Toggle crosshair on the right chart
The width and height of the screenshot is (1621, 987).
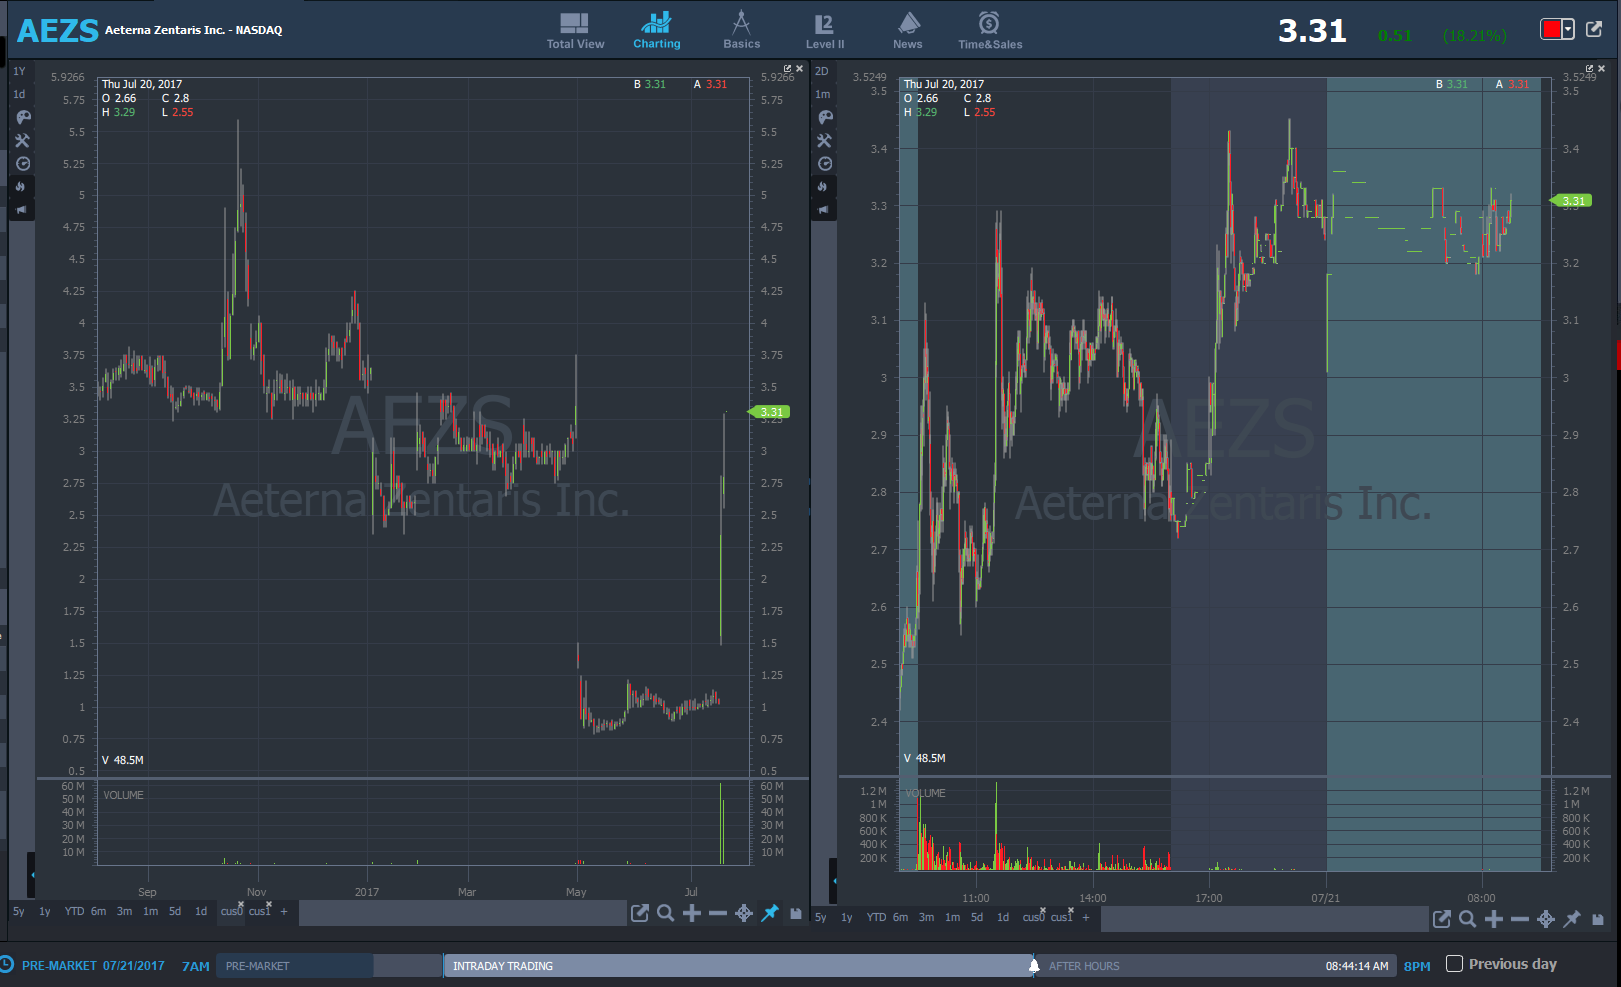[x=1546, y=919]
